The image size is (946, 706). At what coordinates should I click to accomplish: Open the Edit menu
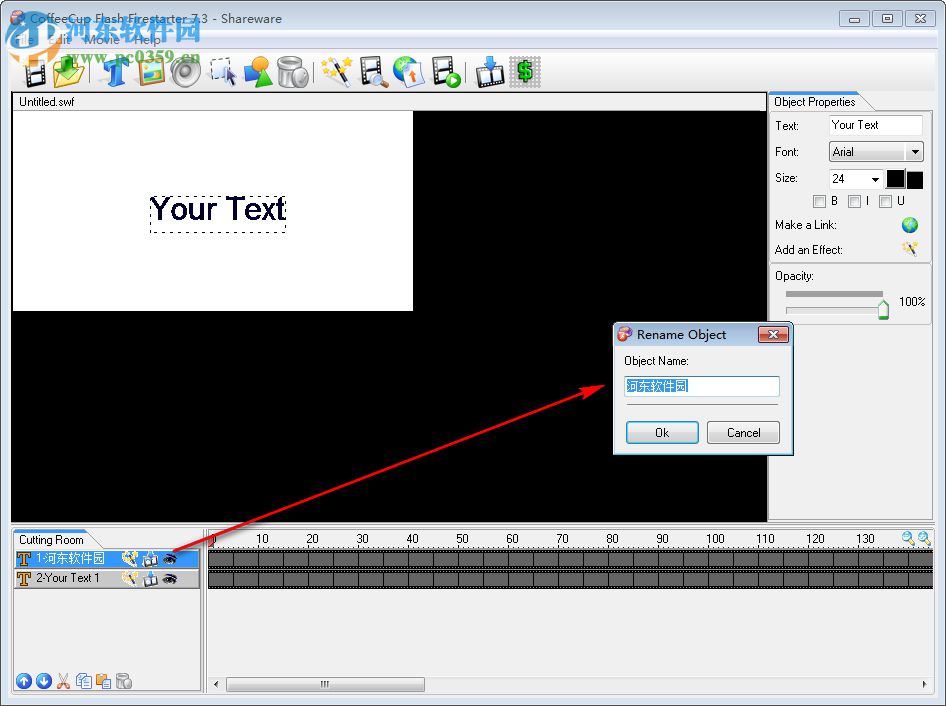(x=60, y=40)
